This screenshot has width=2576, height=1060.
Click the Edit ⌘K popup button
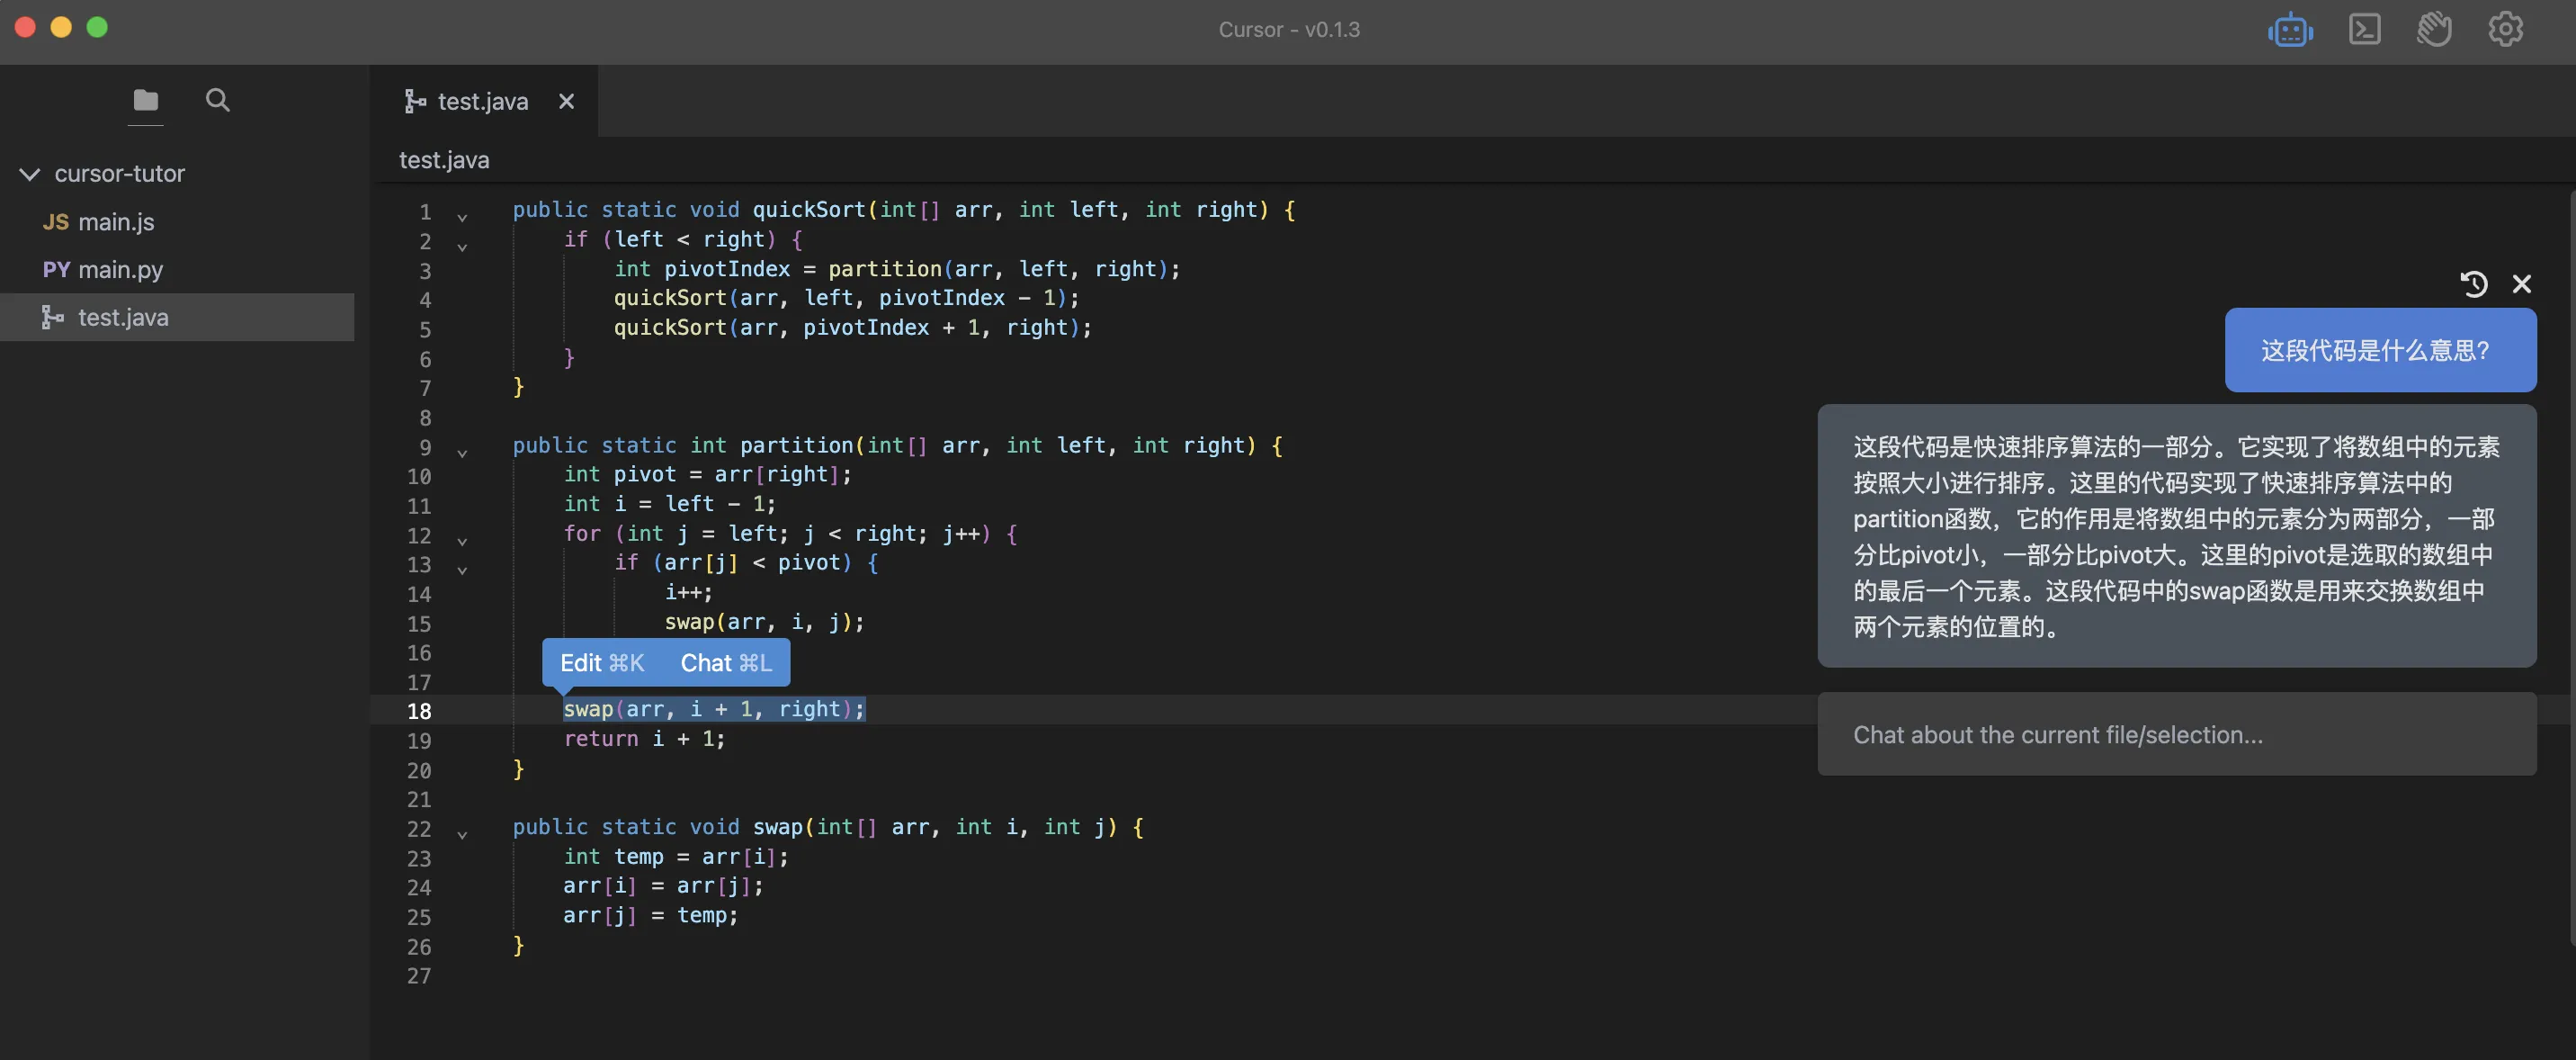coord(602,663)
